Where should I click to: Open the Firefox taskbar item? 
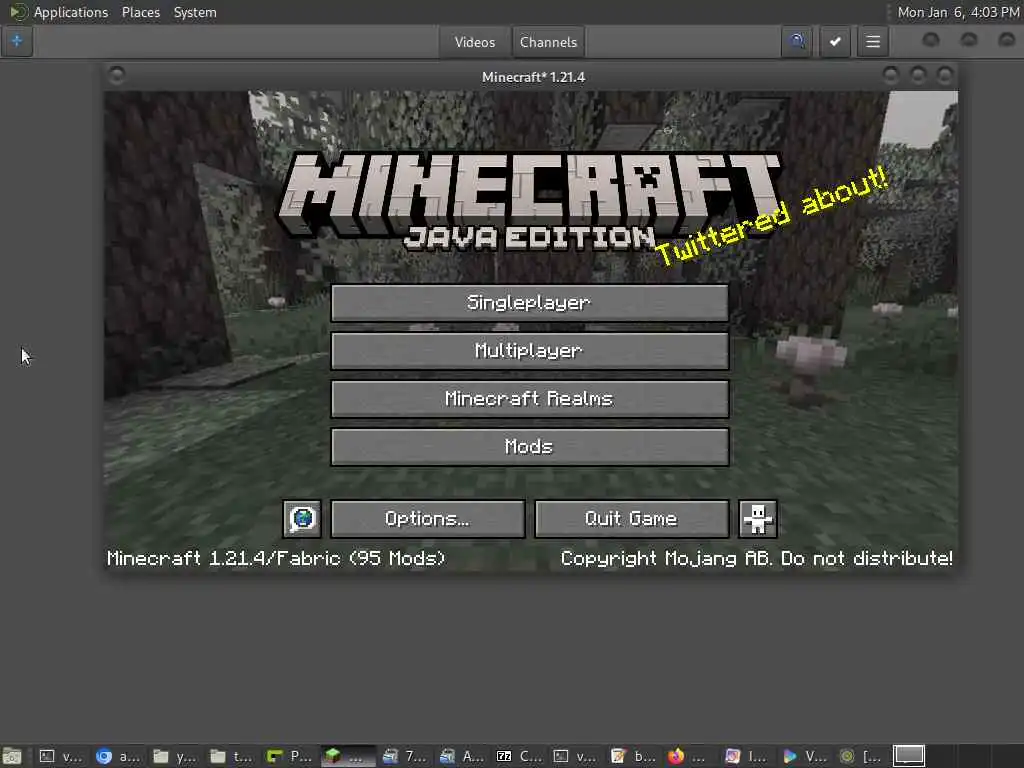pos(688,756)
